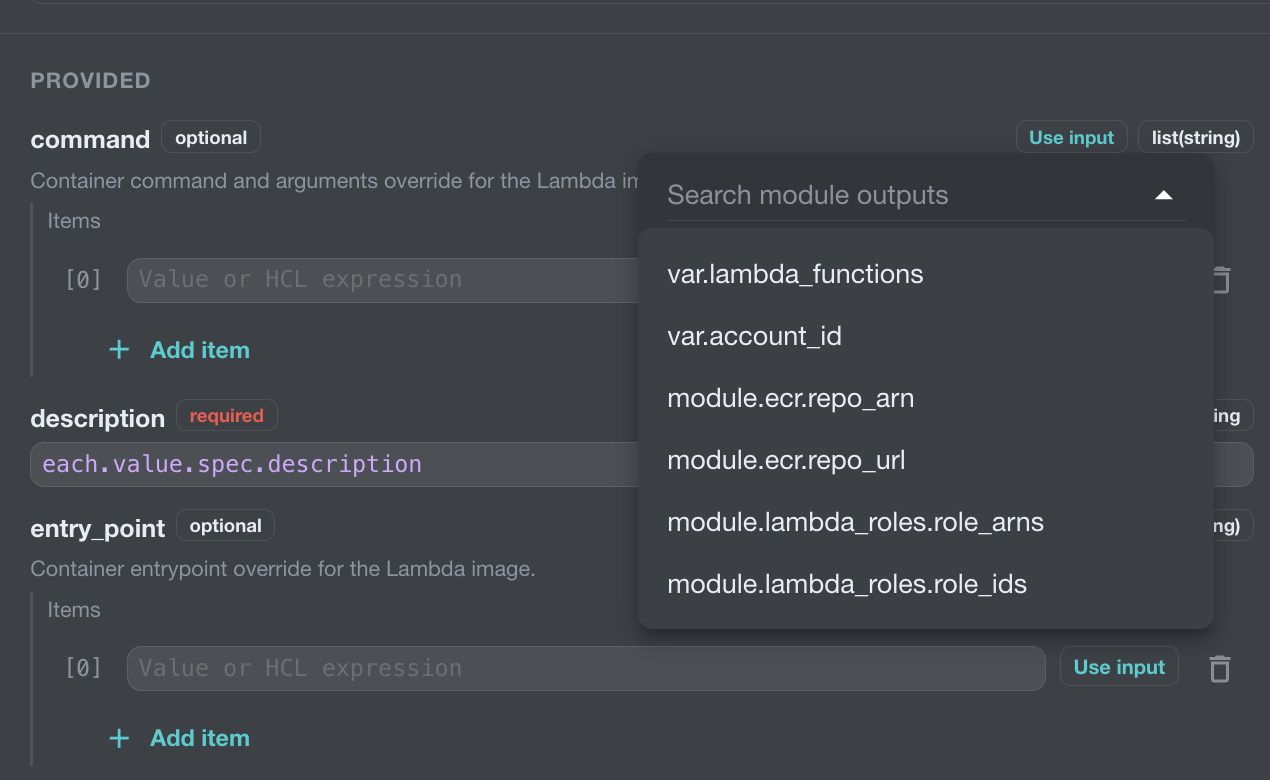Click the Container entrypoint override description text
This screenshot has height=780, width=1270.
tap(283, 569)
